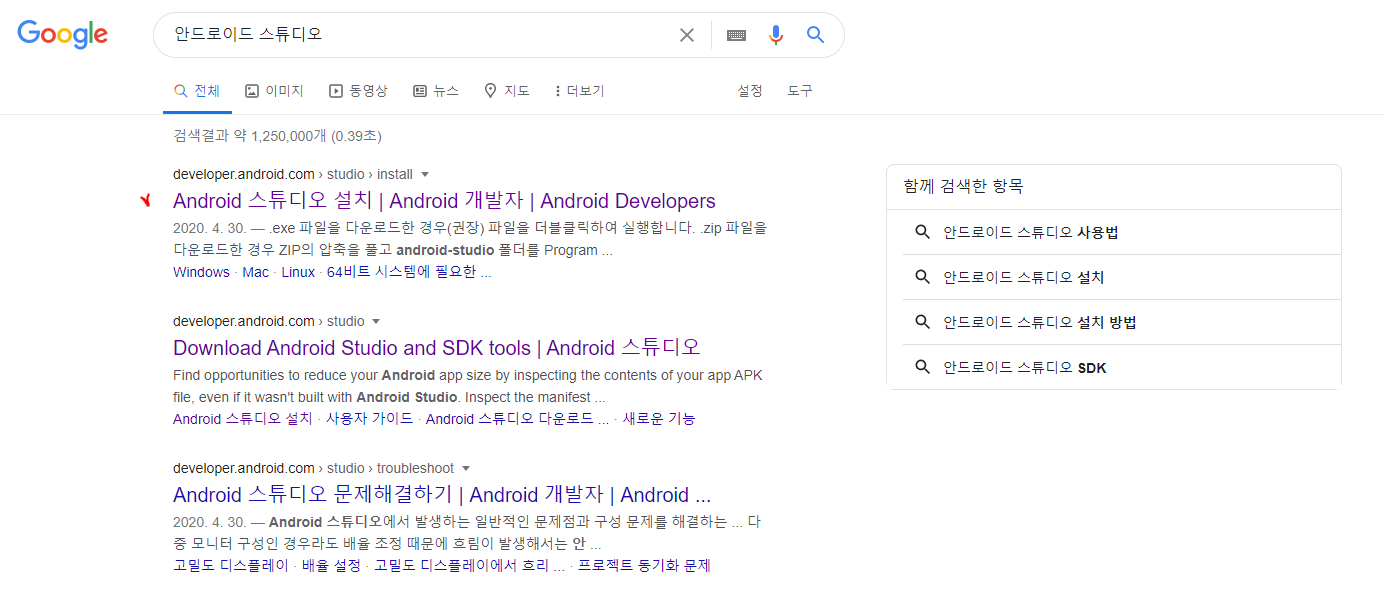Image resolution: width=1384 pixels, height=591 pixels.
Task: Follow '64비트 시스템에 필요한' sitelink
Action: tap(409, 272)
